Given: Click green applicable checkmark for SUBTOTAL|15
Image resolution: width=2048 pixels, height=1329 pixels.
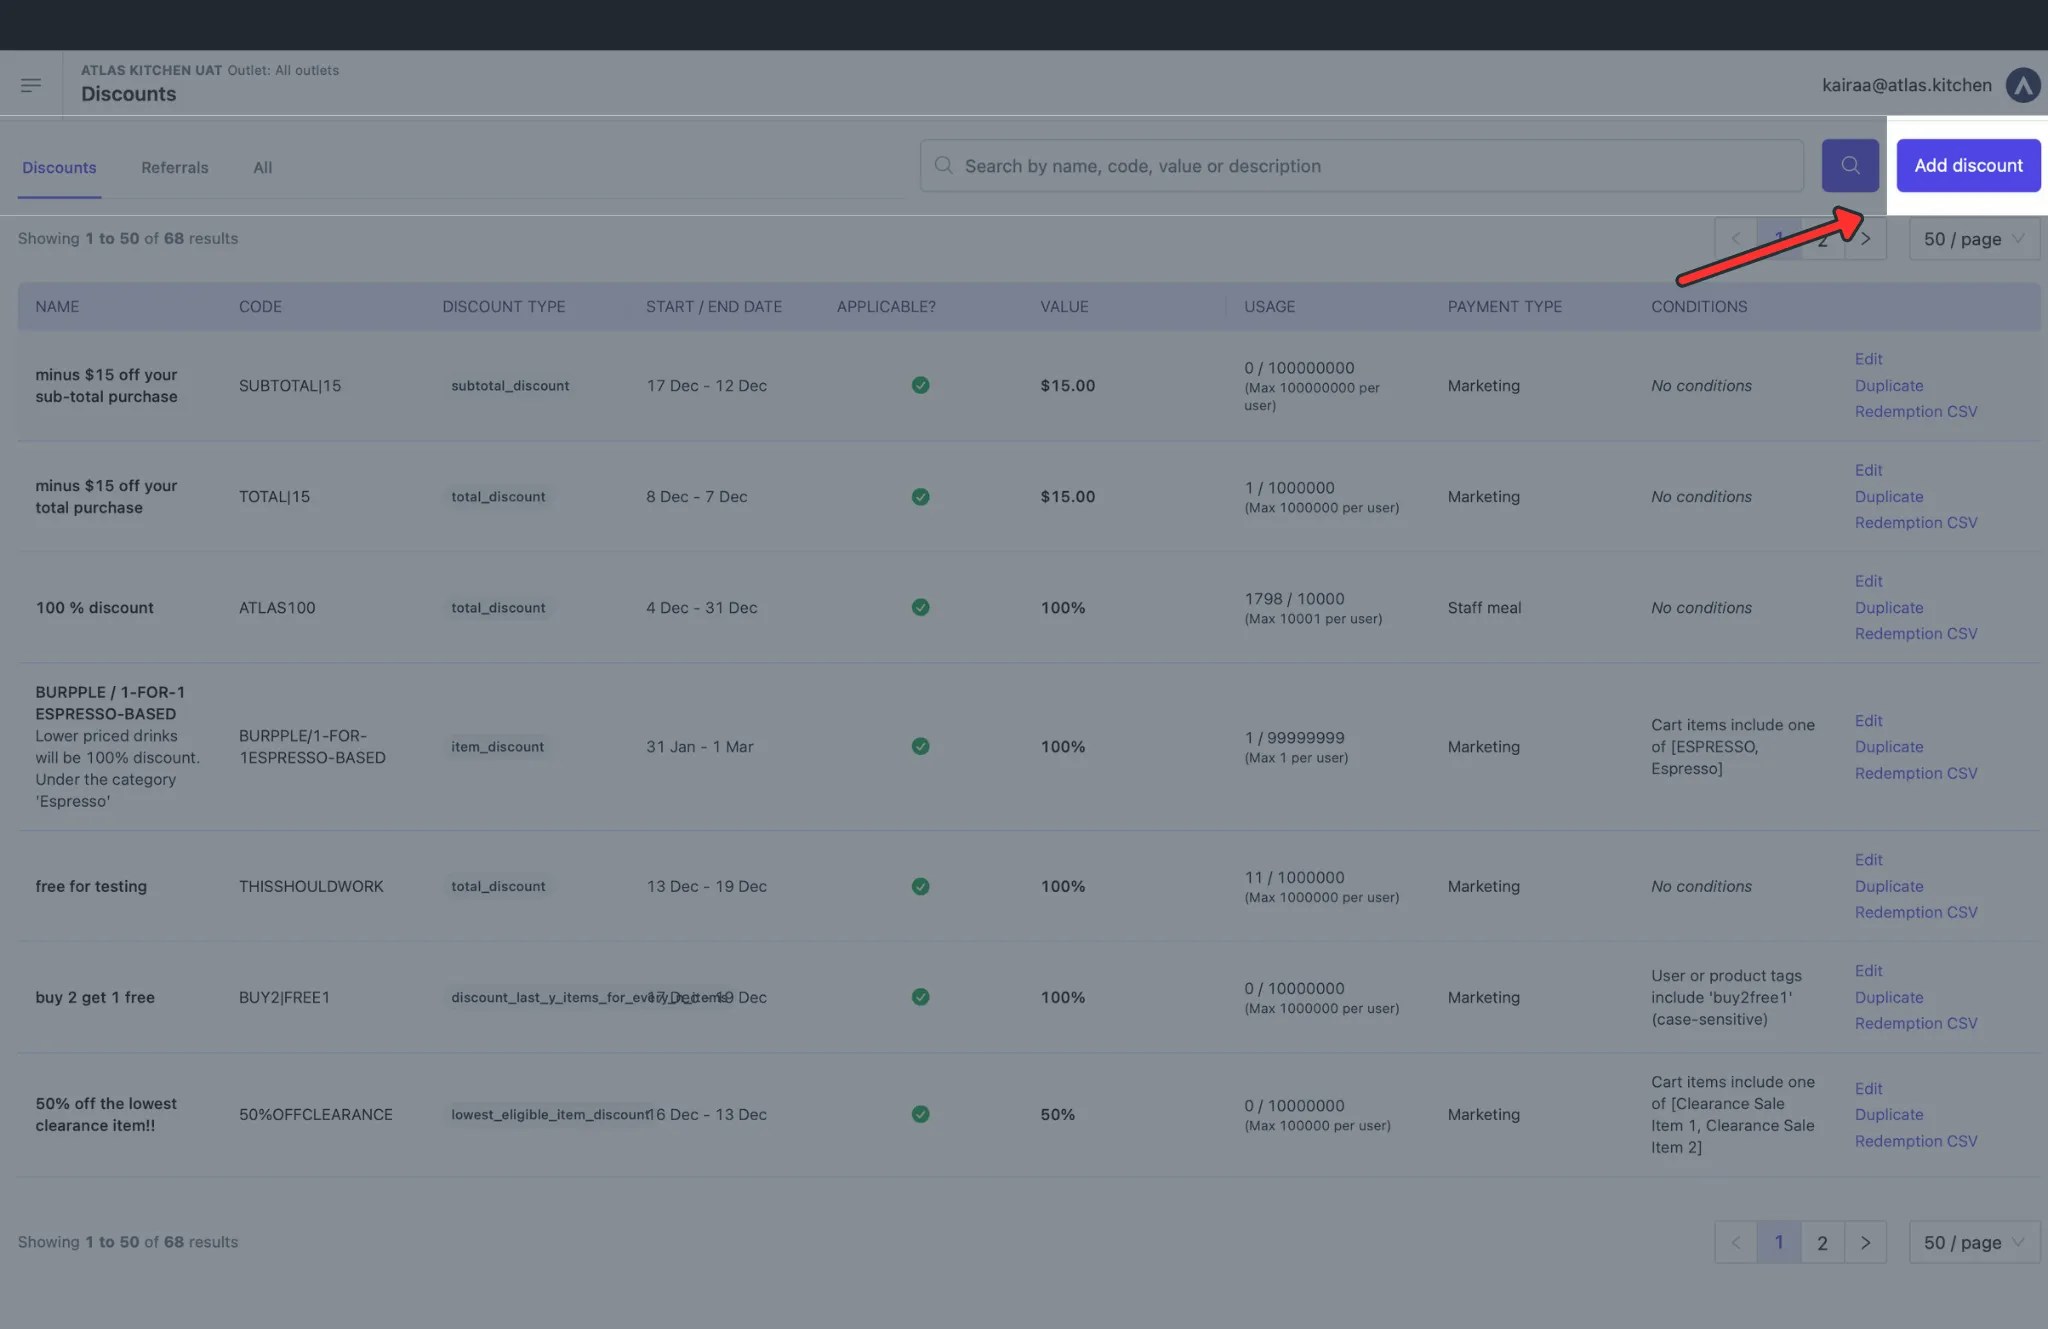Looking at the screenshot, I should 920,385.
